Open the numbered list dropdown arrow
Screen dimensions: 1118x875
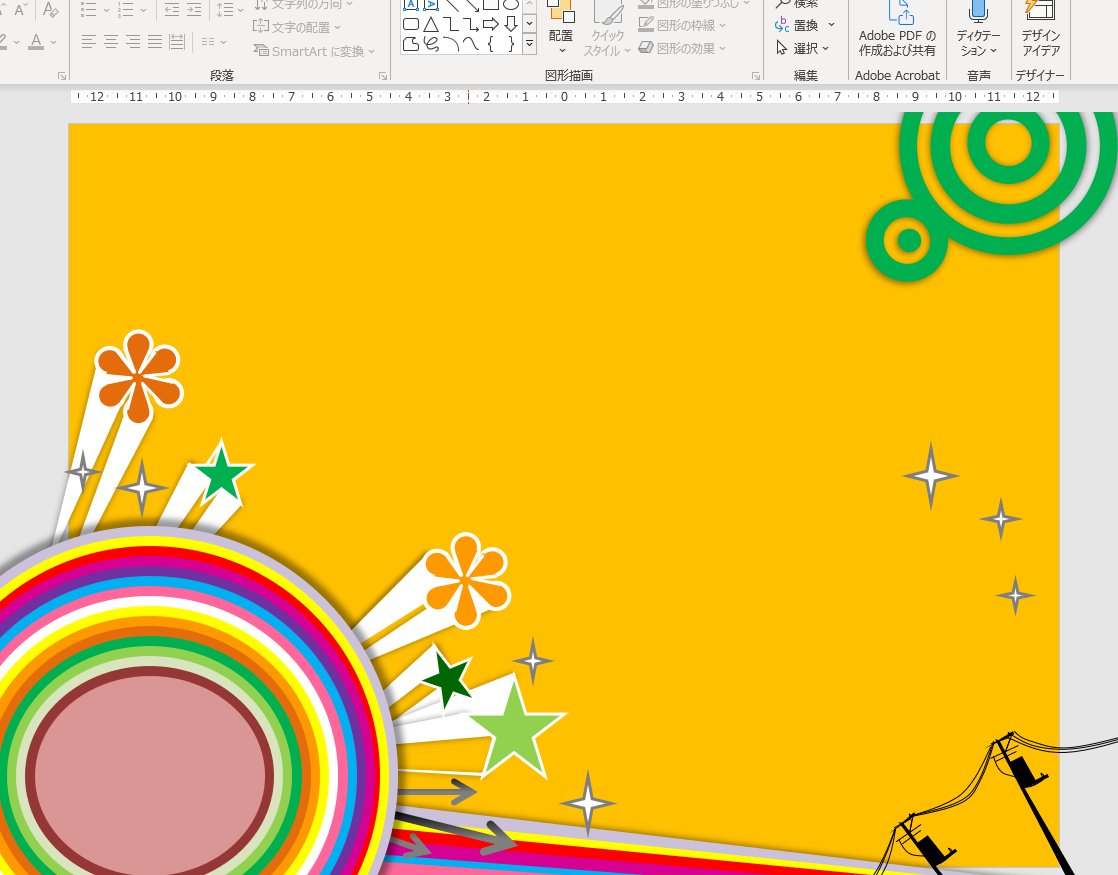pos(143,10)
